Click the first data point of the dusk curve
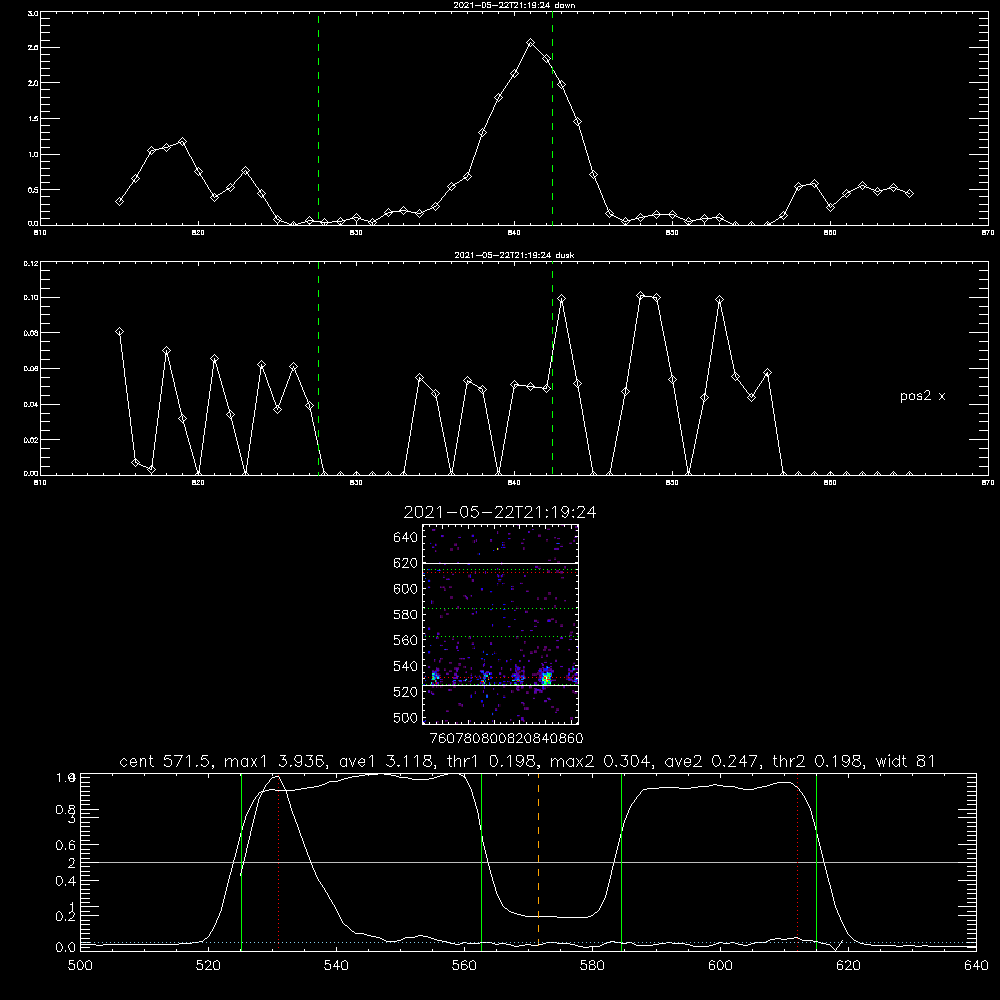The image size is (1000, 1000). [x=119, y=331]
